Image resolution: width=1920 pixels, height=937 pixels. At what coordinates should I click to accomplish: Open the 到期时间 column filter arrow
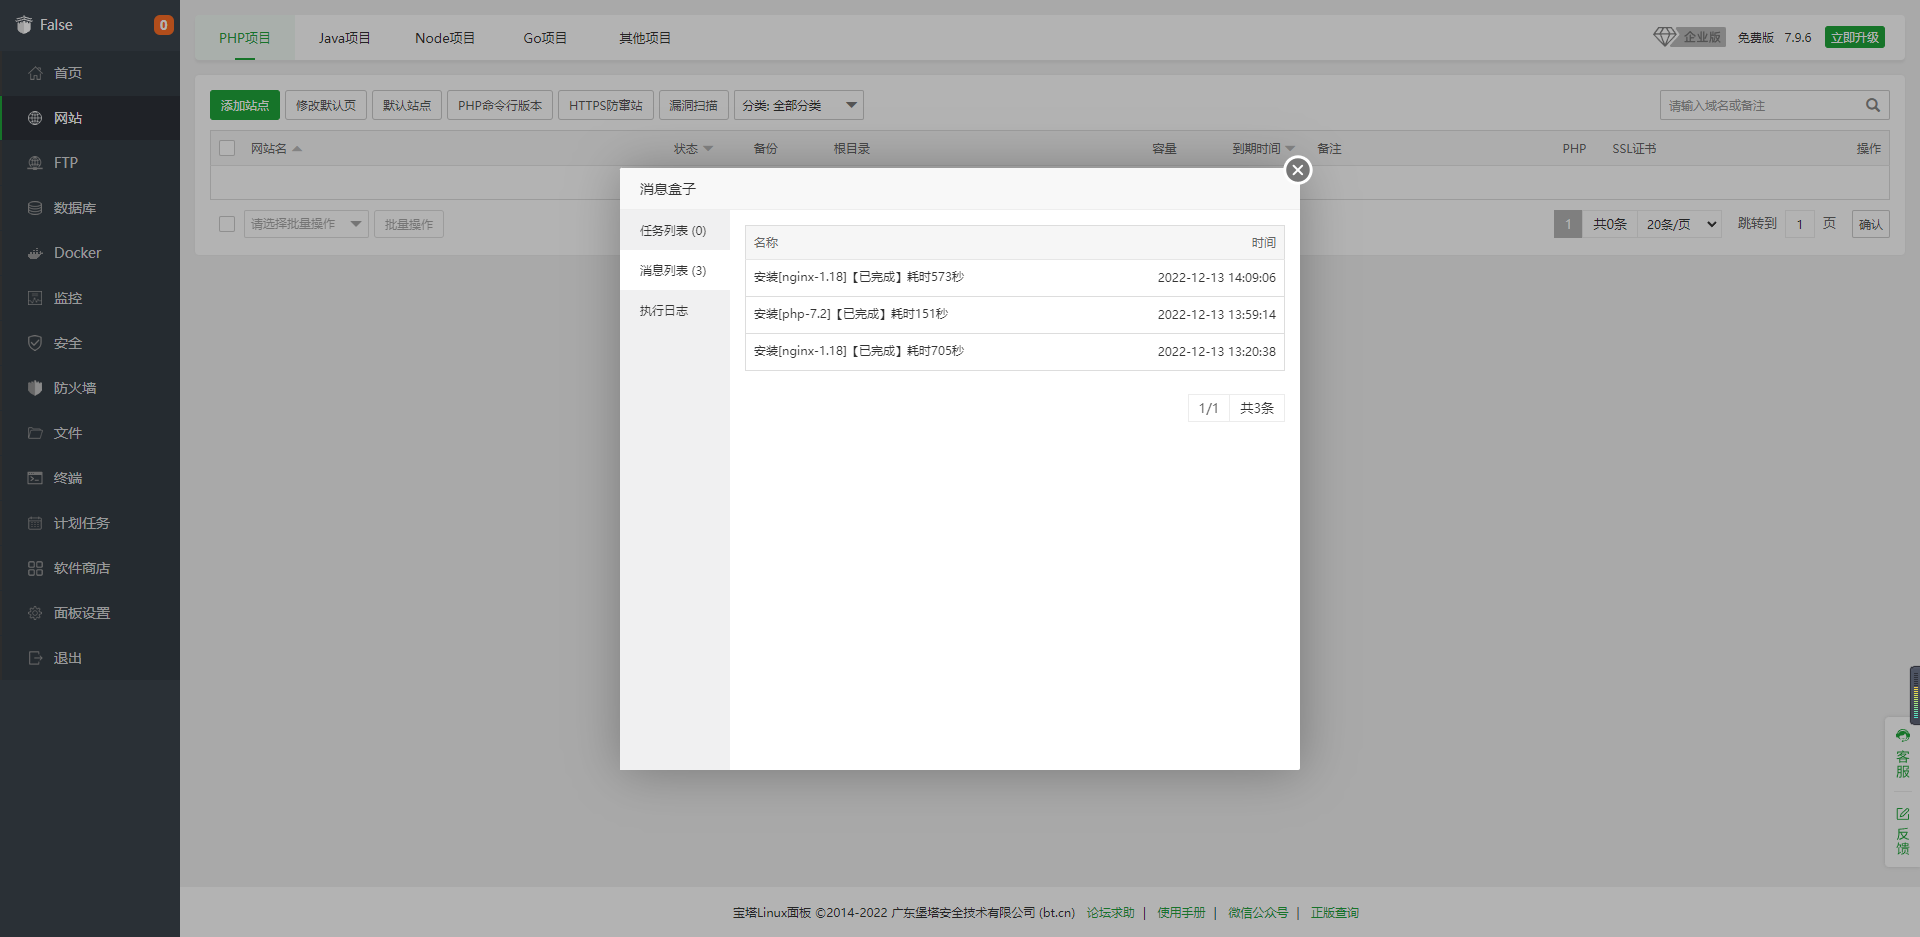pyautogui.click(x=1290, y=149)
